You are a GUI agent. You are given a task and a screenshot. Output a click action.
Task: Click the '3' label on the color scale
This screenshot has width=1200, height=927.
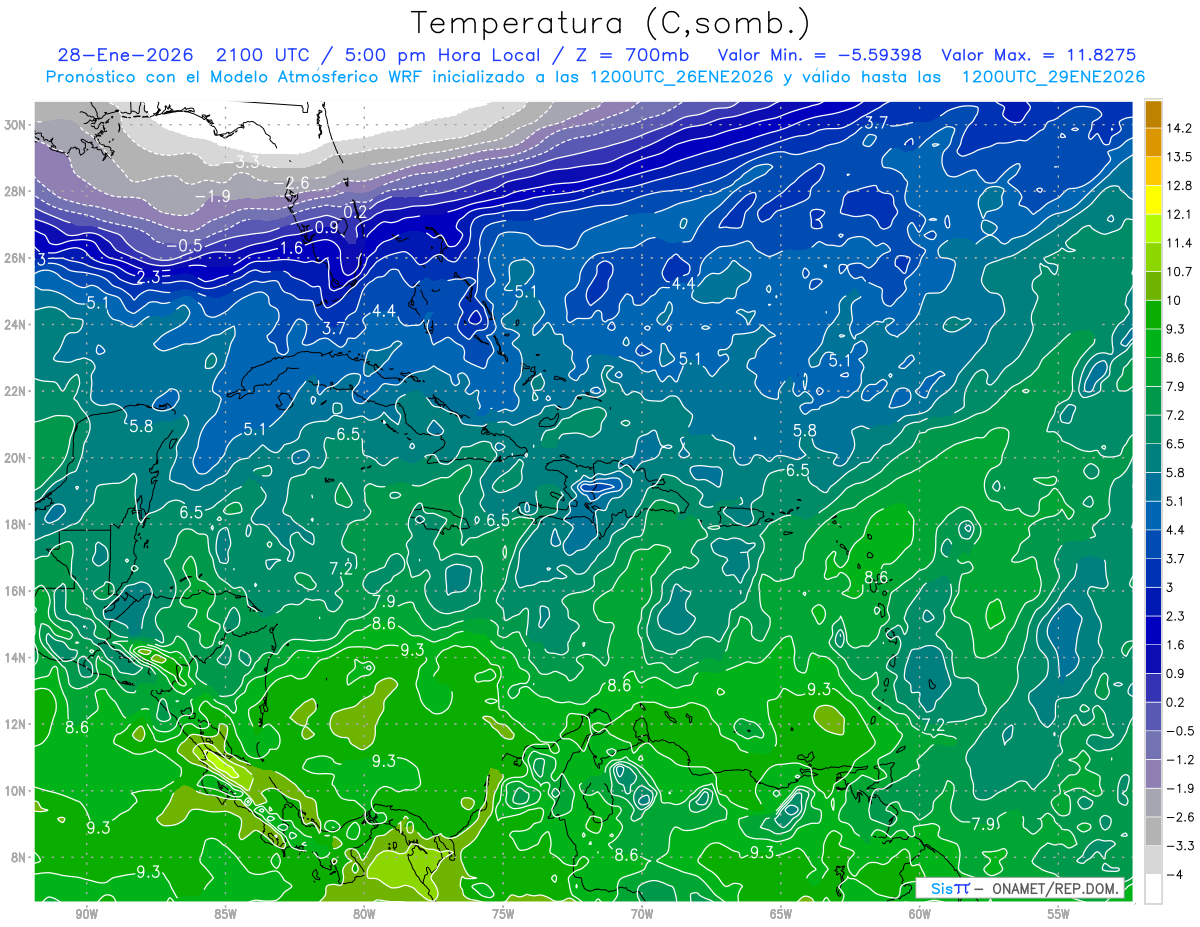tap(1170, 587)
